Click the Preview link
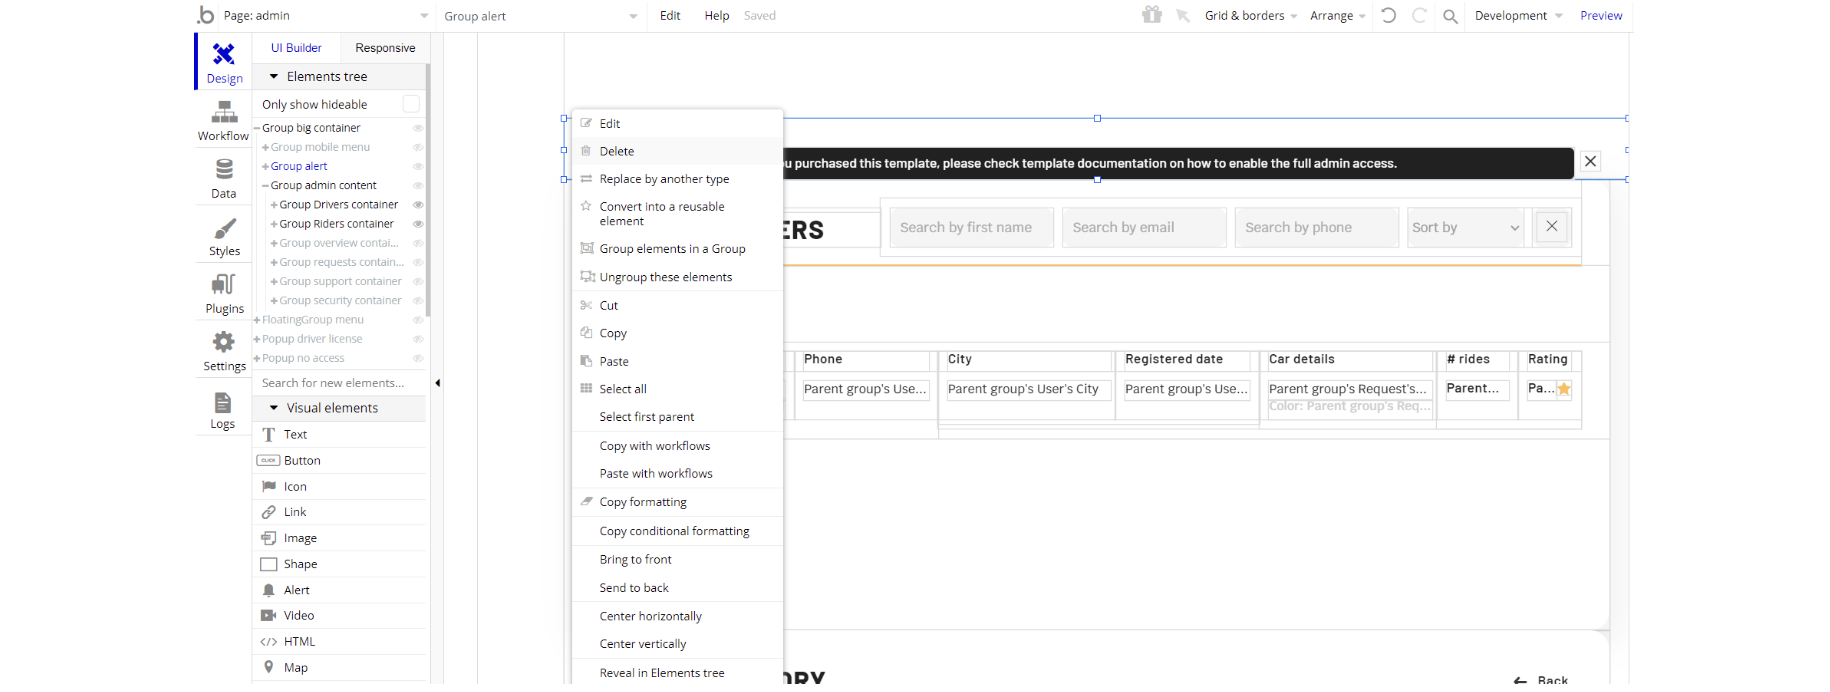Screen dimensions: 1830x692 [x=1600, y=16]
